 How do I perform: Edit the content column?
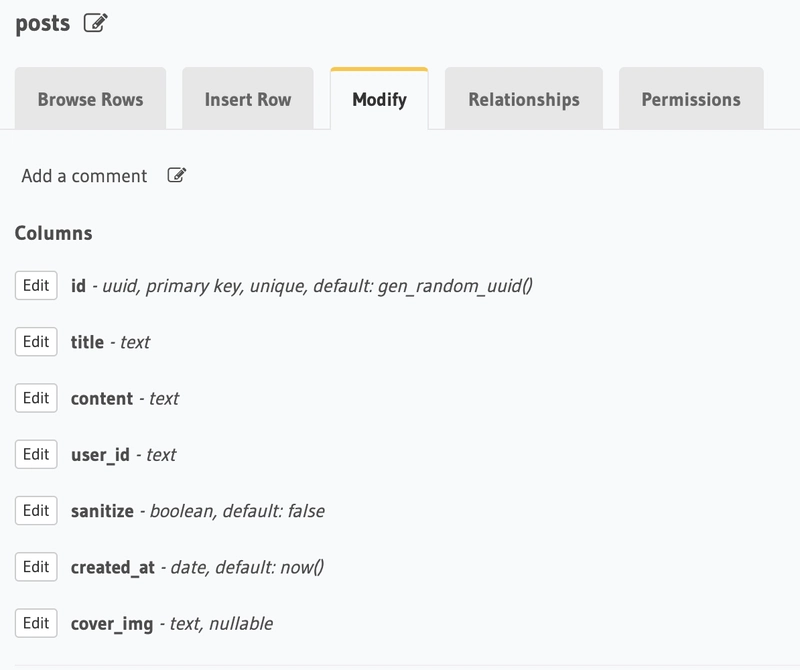36,398
